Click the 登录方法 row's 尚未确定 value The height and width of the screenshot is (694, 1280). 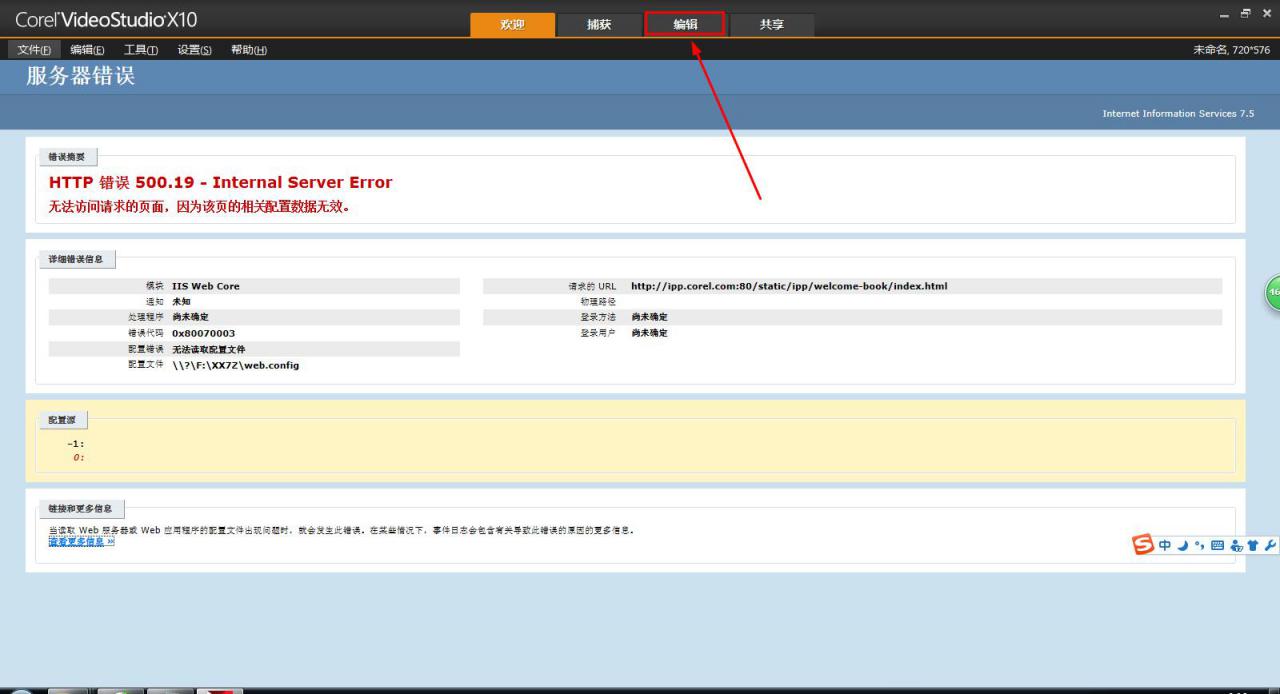tap(649, 317)
